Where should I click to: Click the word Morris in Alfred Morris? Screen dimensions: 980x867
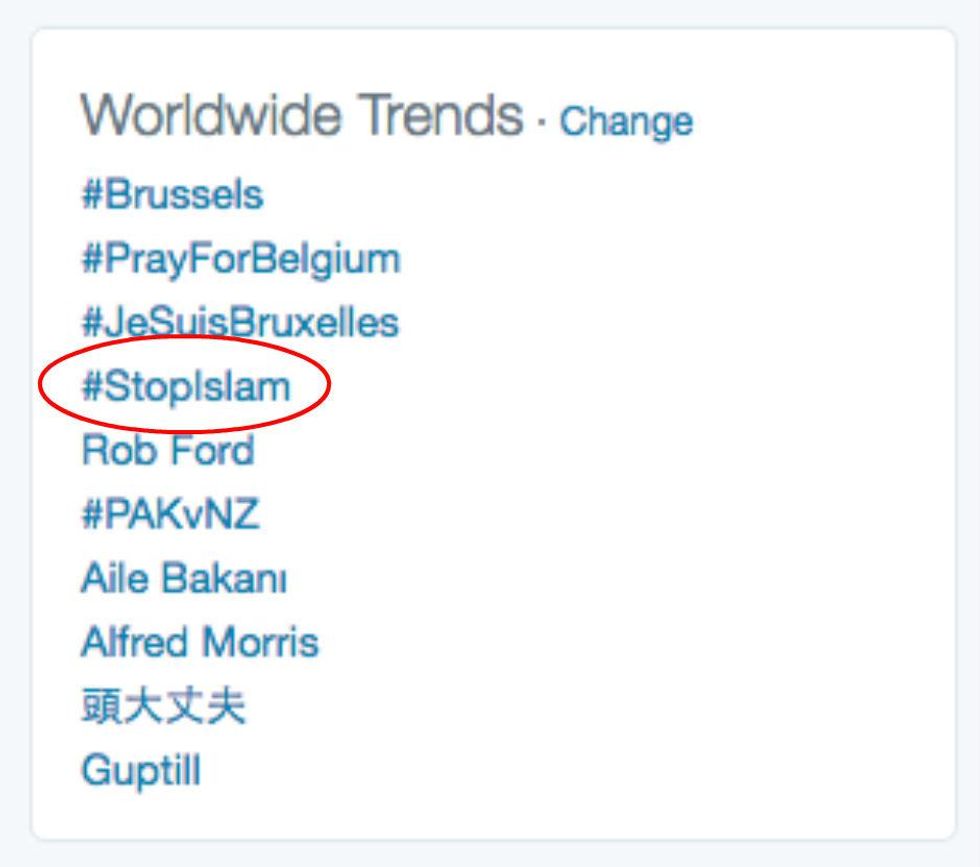pyautogui.click(x=260, y=642)
